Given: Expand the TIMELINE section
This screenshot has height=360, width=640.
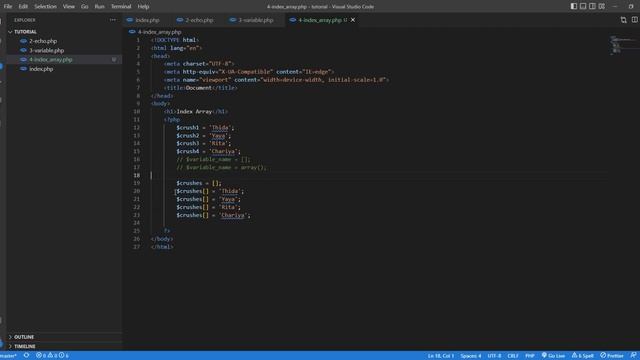Looking at the screenshot, I should [25, 347].
